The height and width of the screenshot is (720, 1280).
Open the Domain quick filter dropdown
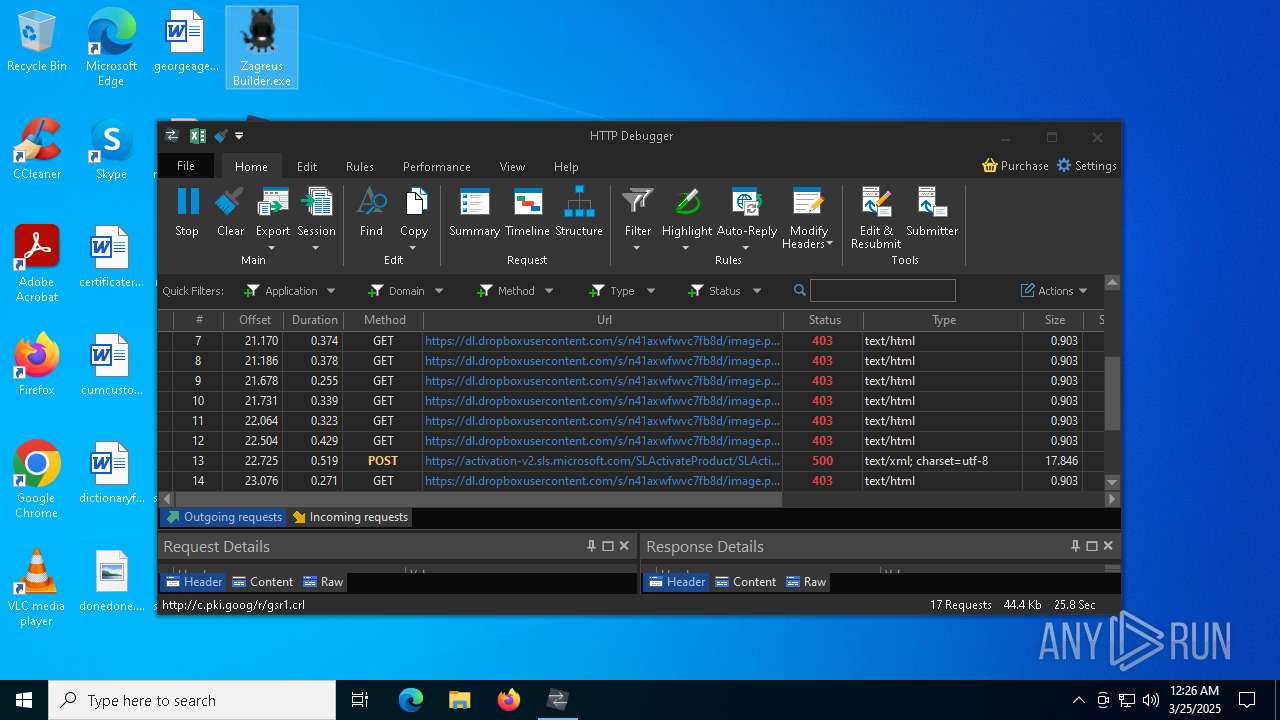[x=405, y=291]
